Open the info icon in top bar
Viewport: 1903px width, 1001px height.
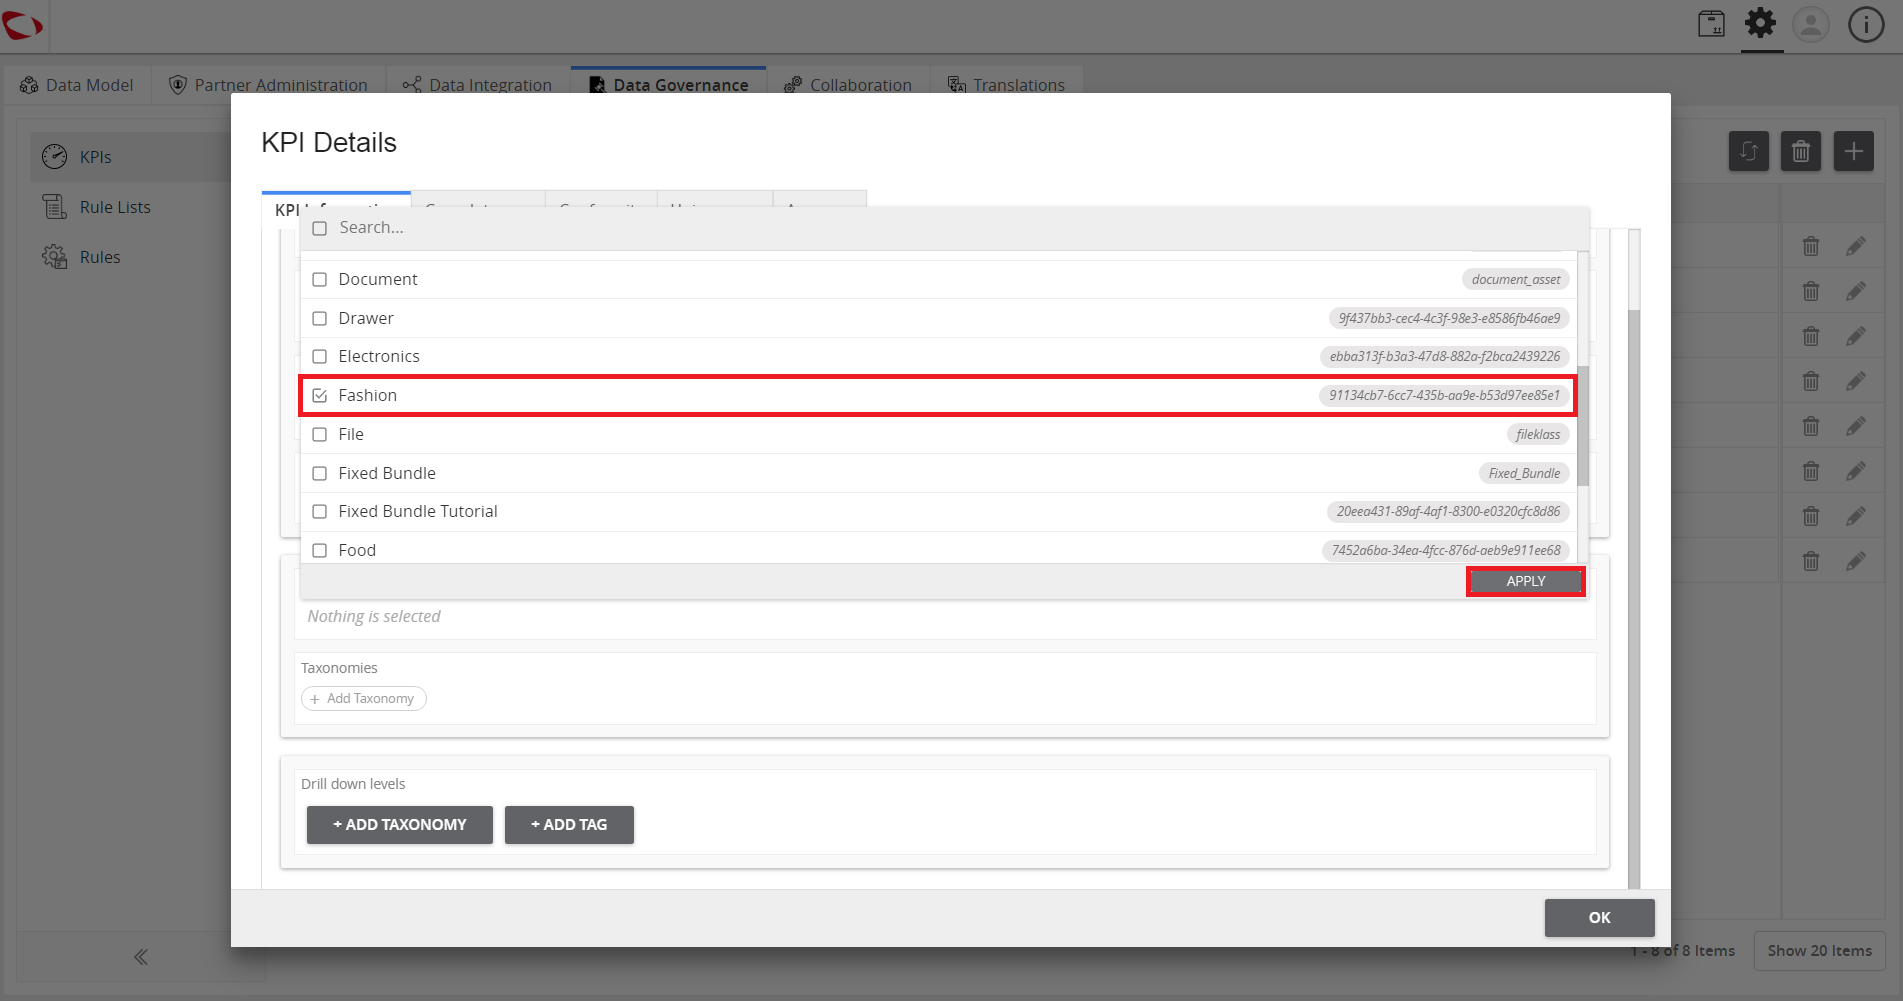click(1866, 24)
